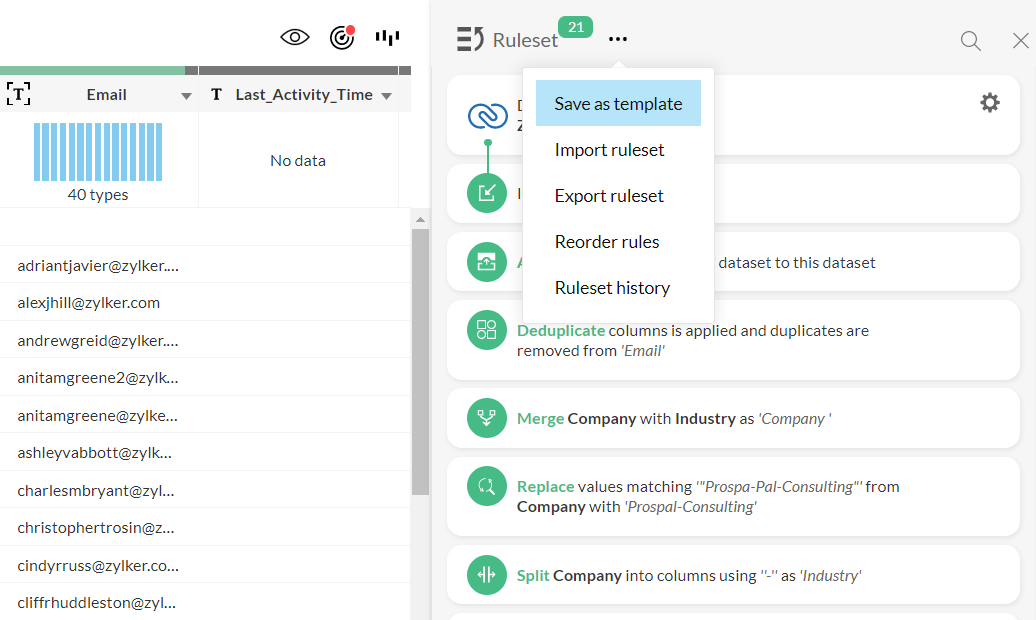
Task: Click the scrollbar up arrow
Action: [420, 219]
